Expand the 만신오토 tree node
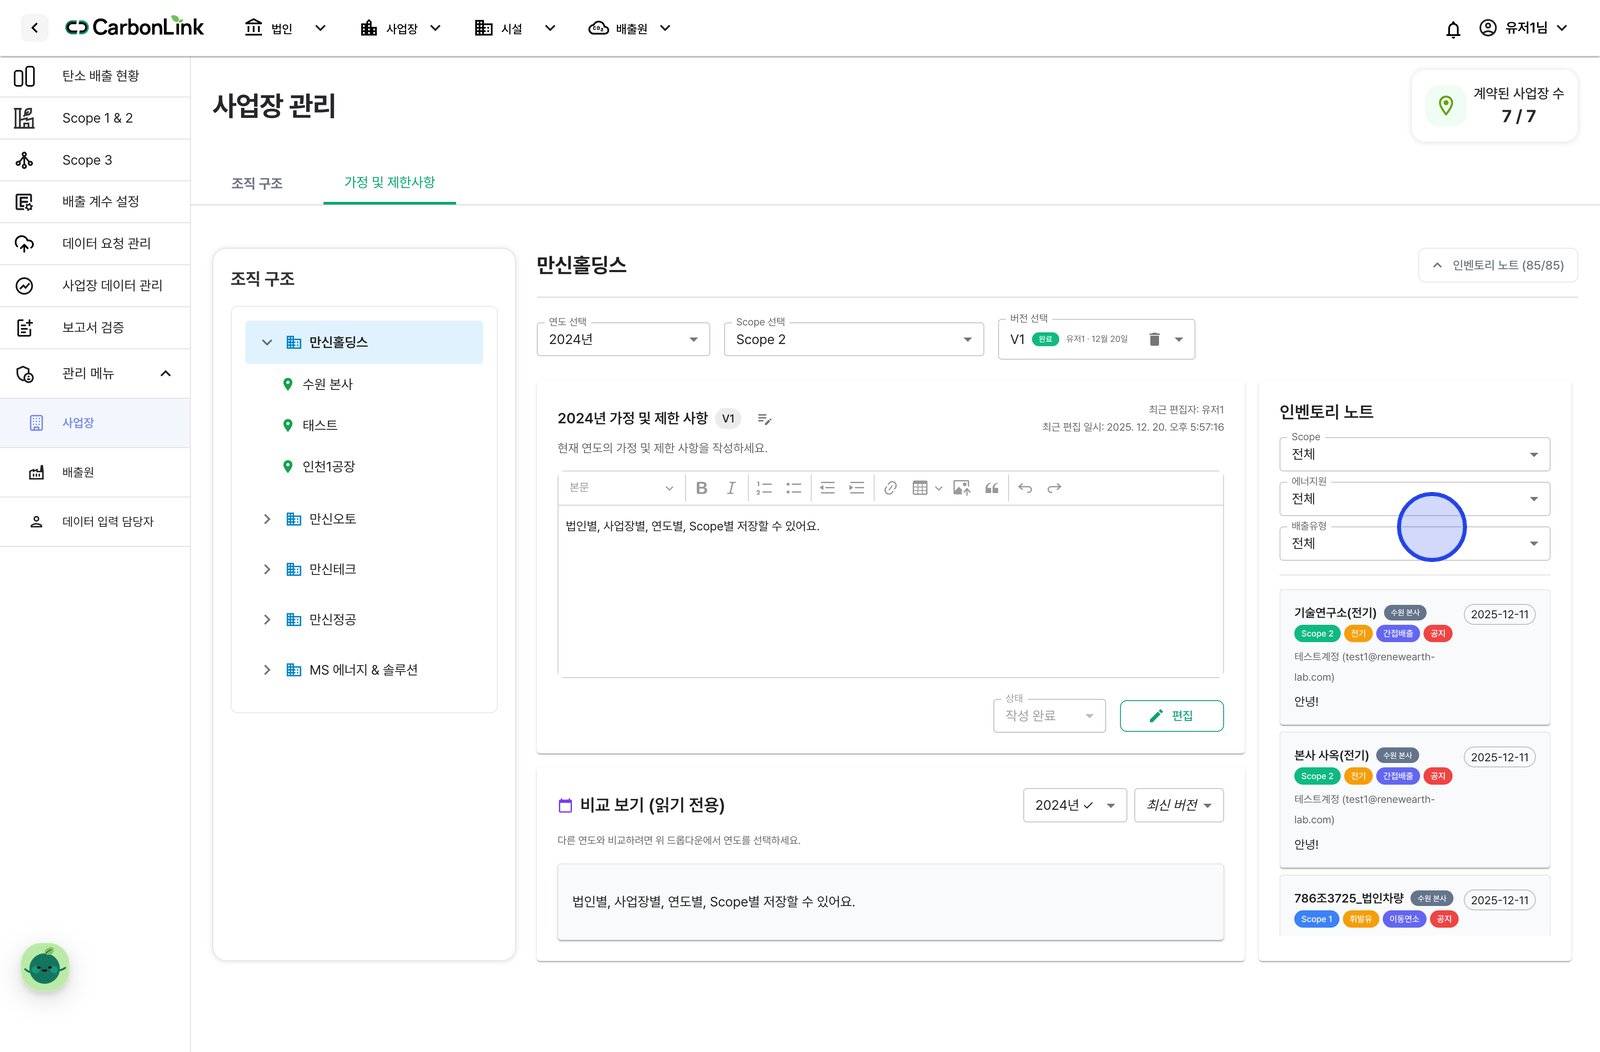This screenshot has width=1600, height=1052. coord(267,519)
